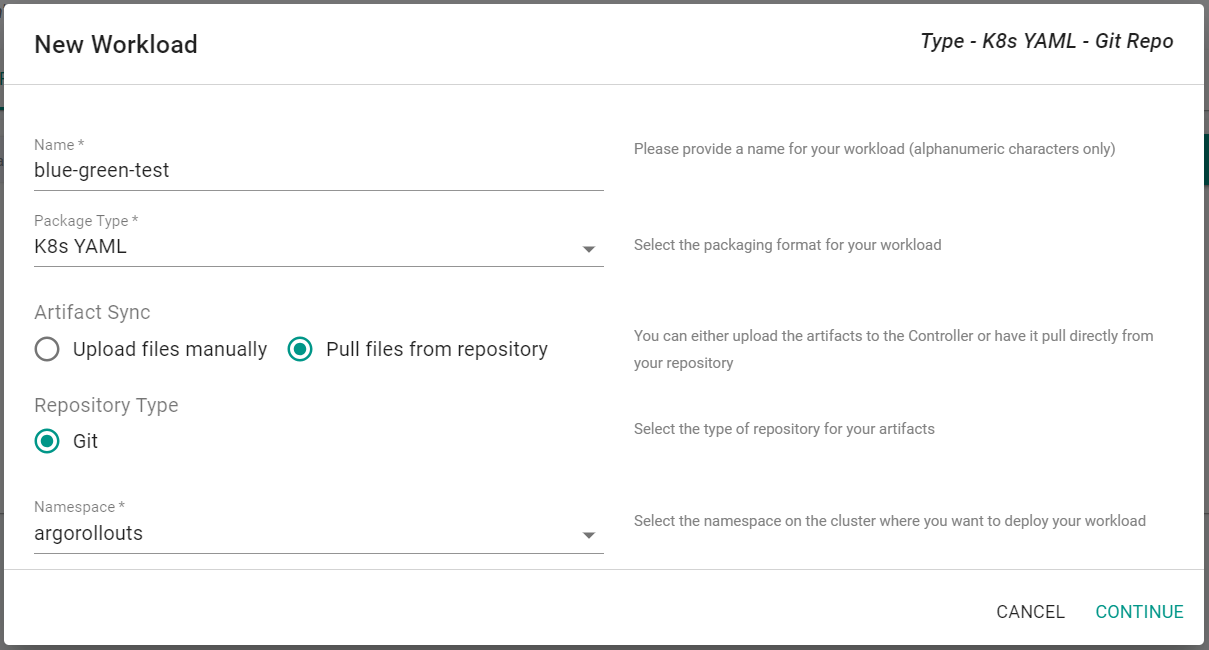Choose the Upload files manually radio button
Viewport: 1209px width, 650px height.
(x=47, y=350)
